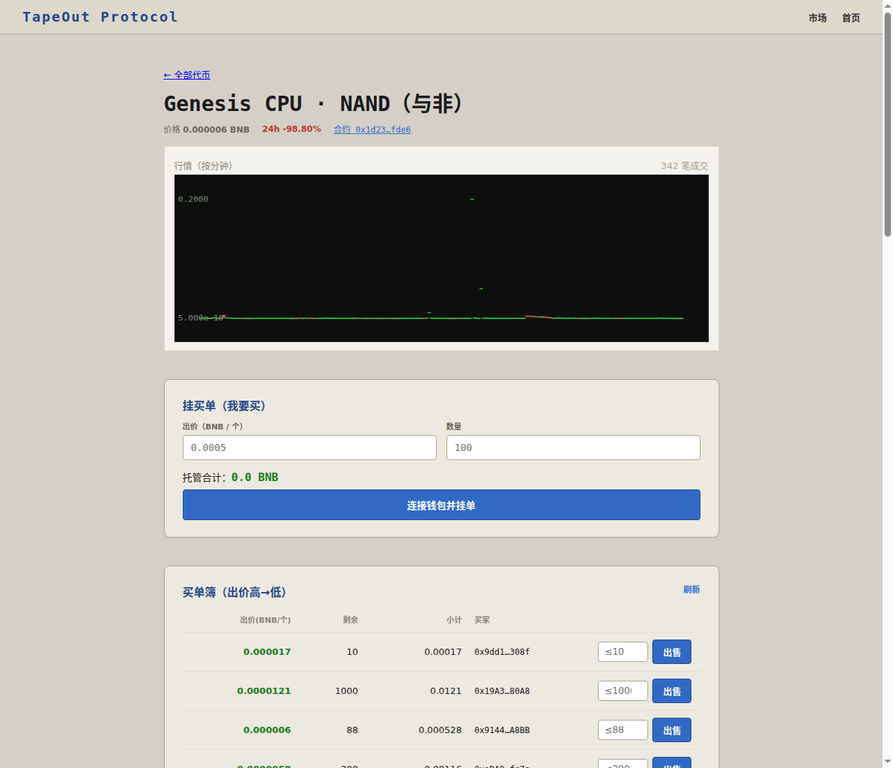Click the 出价(BNB/个) column header
Image resolution: width=893 pixels, height=768 pixels.
click(265, 620)
